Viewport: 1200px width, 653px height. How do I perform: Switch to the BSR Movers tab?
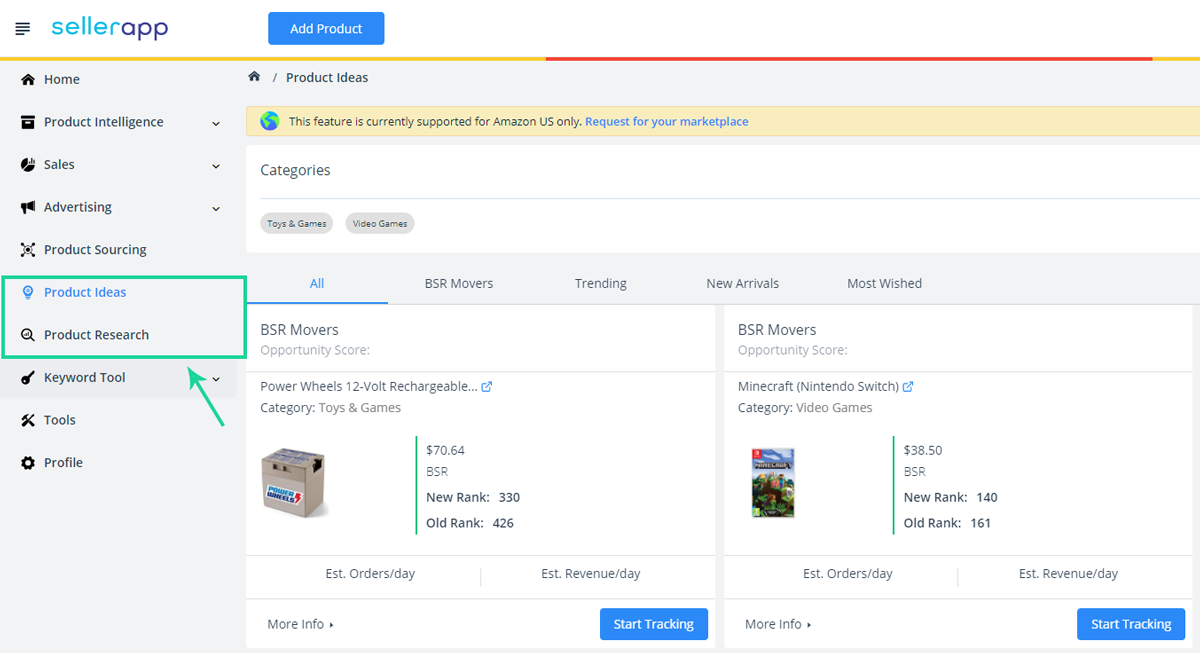pos(459,284)
